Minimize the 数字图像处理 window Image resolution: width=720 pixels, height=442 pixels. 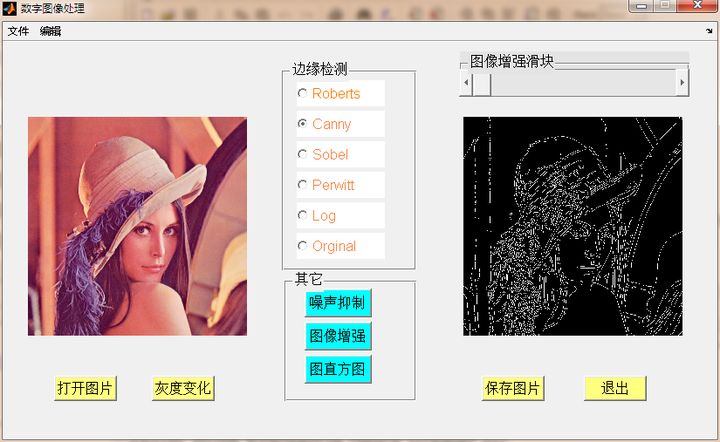[641, 6]
